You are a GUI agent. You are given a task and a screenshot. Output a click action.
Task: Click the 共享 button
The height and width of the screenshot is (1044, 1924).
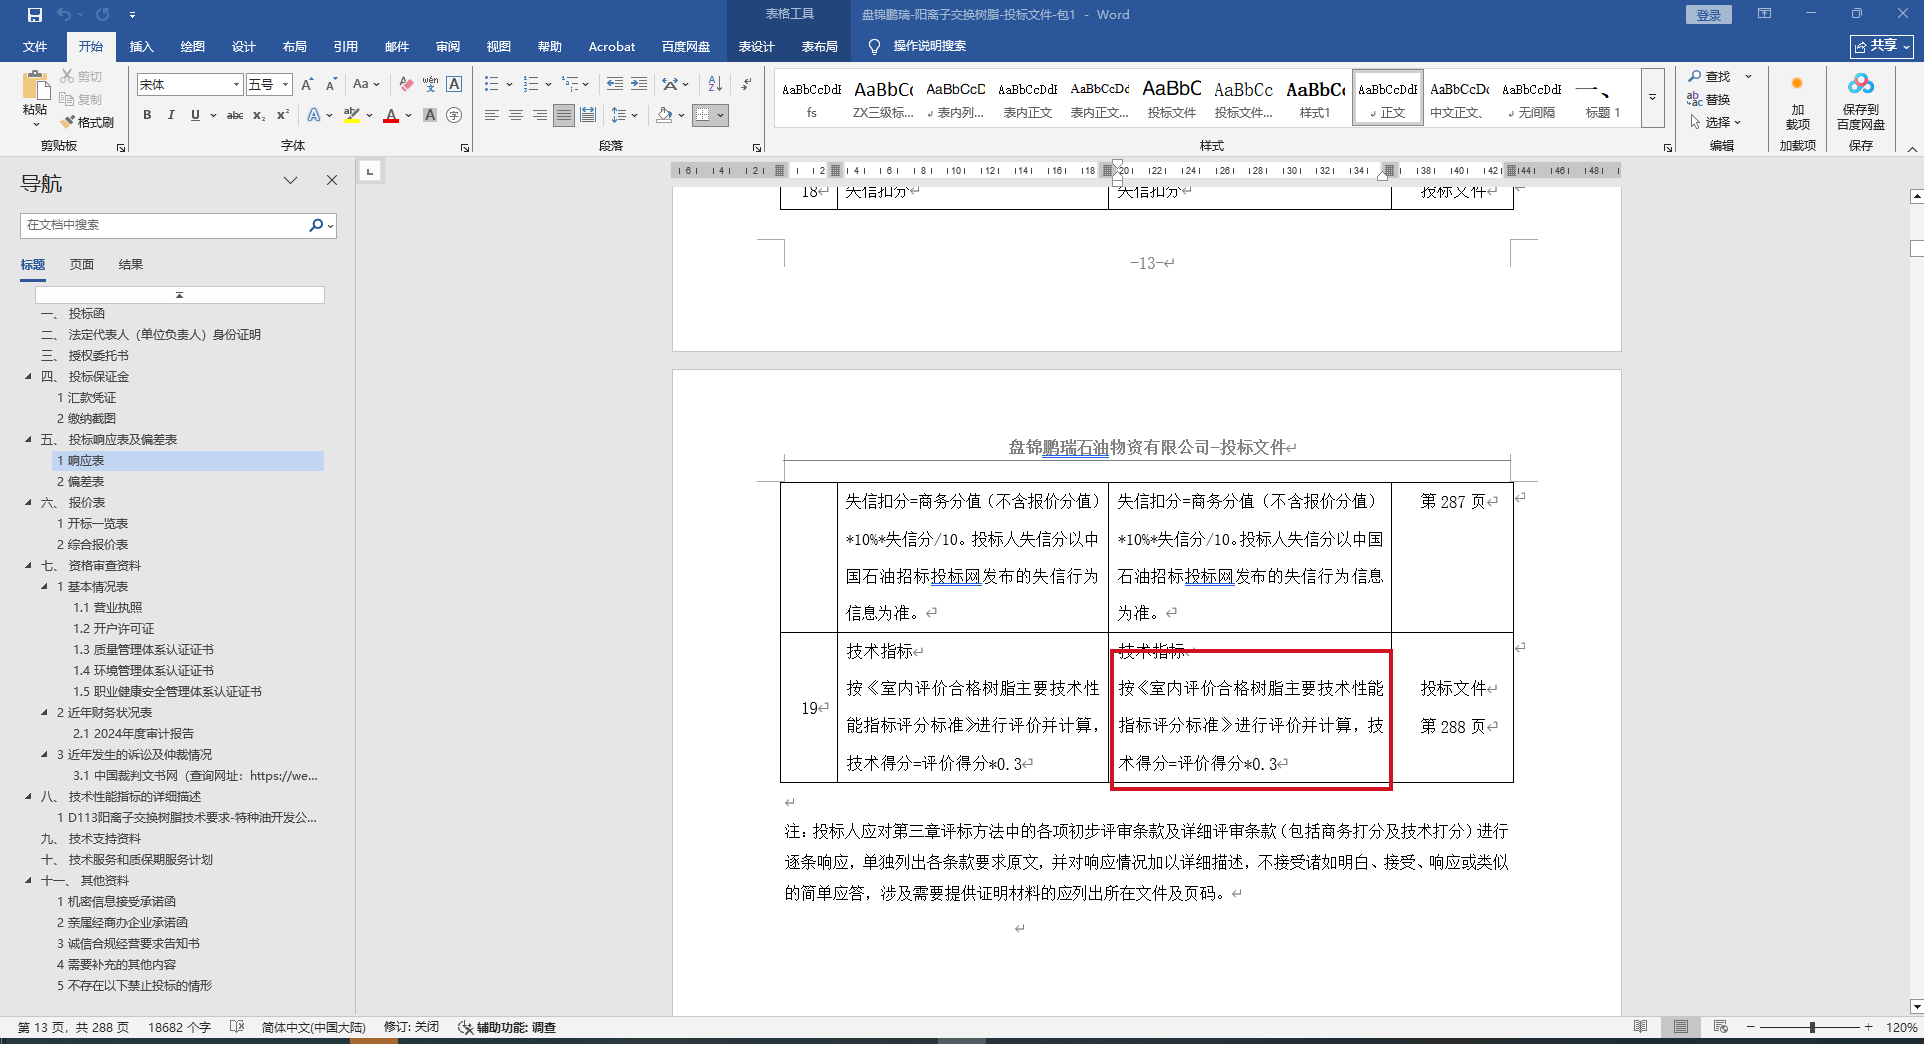[1882, 46]
